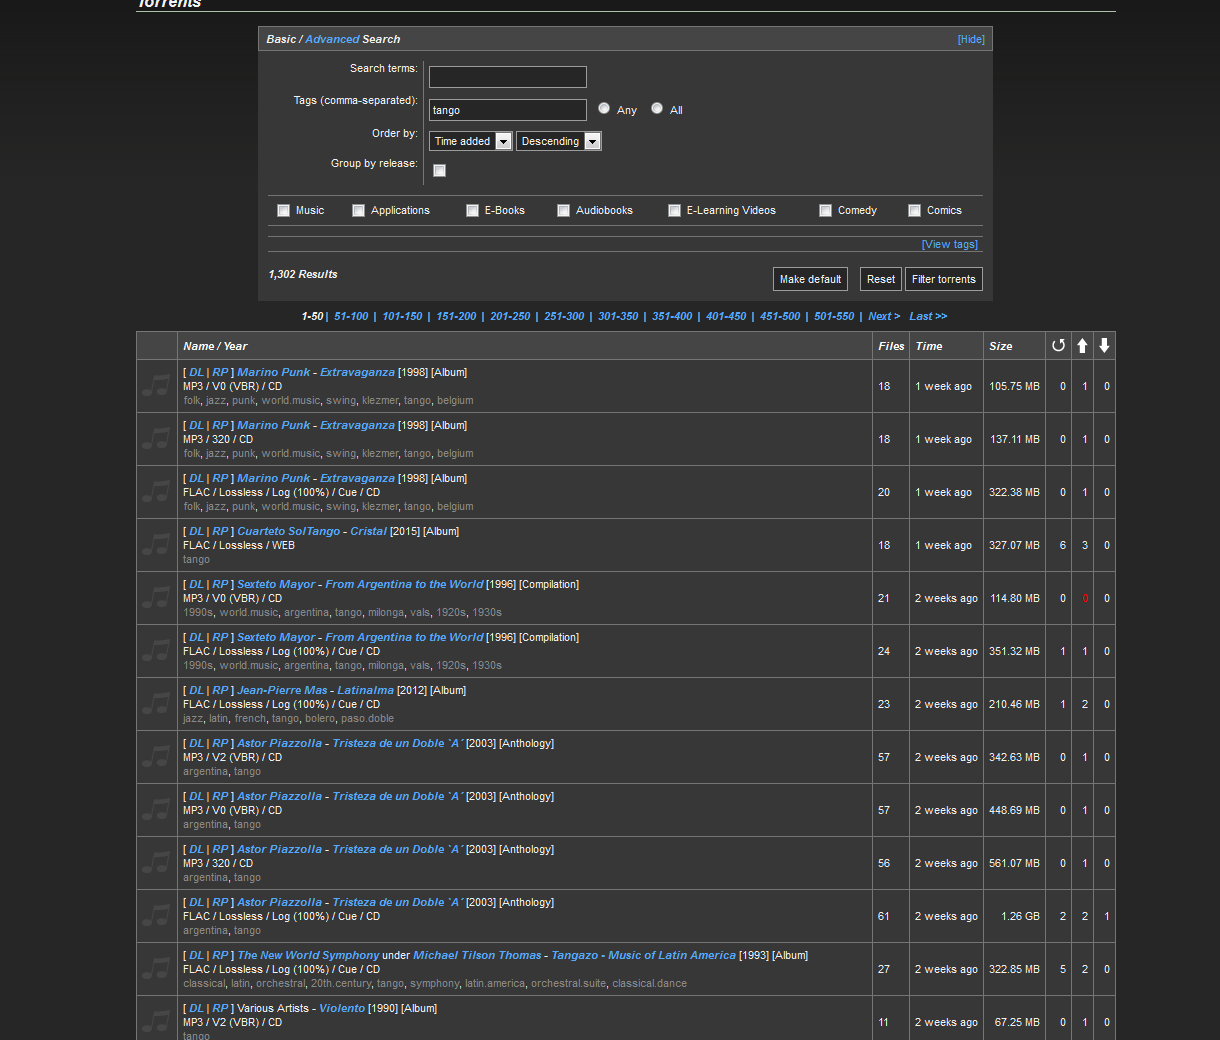
Task: Tick the E-Books category checkbox
Action: (x=472, y=210)
